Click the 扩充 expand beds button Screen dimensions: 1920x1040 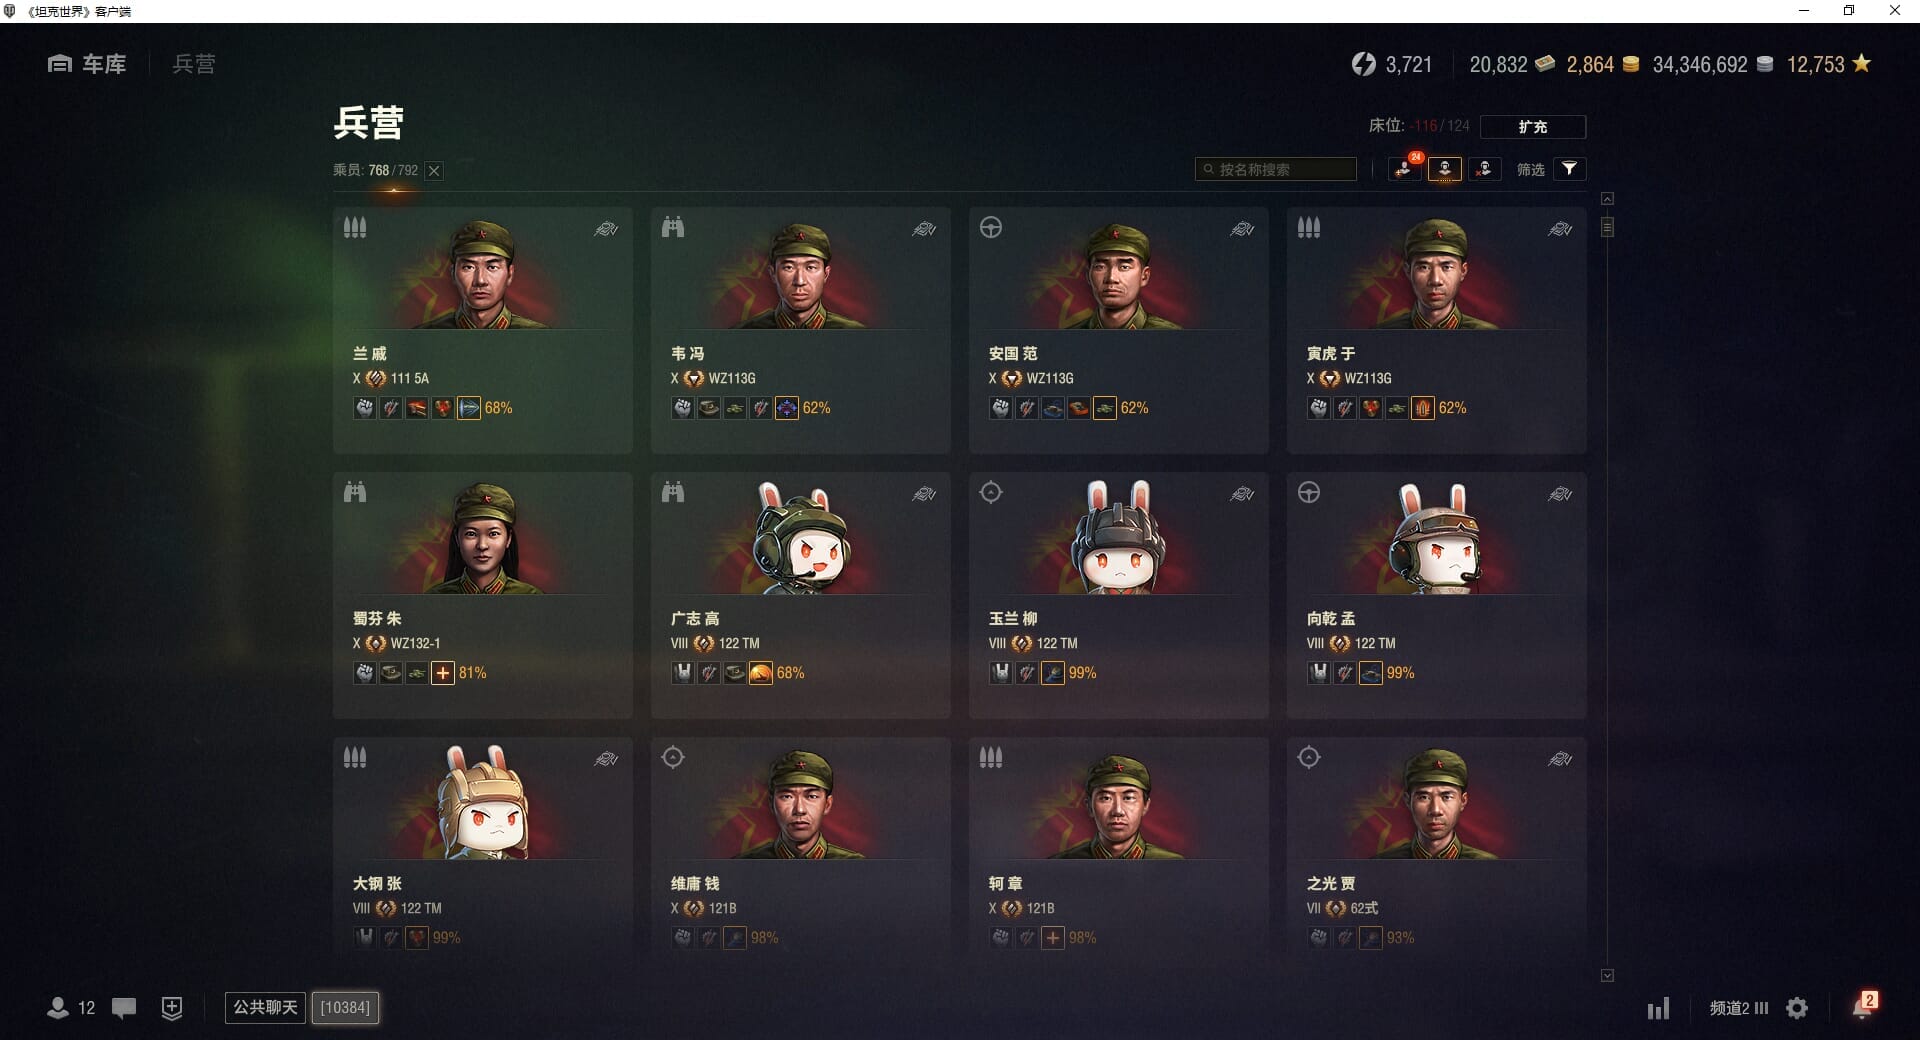[1533, 127]
